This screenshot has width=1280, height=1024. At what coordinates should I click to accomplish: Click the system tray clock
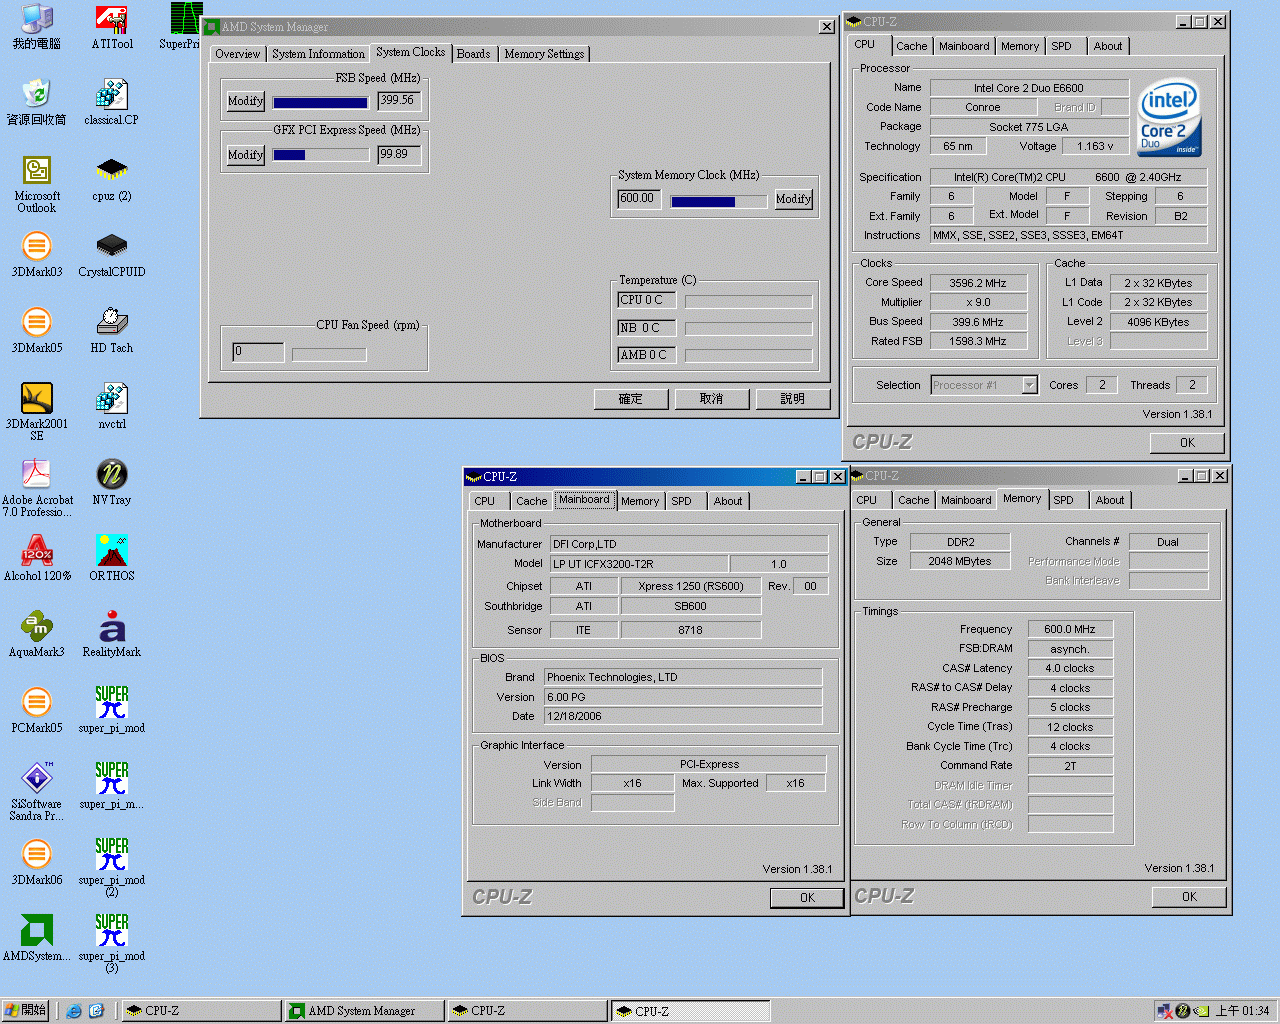tap(1242, 1011)
